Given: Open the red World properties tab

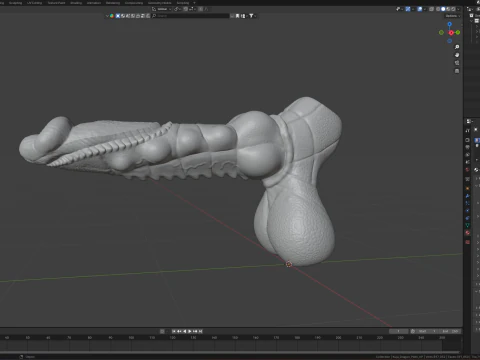Looking at the screenshot, I should tap(467, 170).
